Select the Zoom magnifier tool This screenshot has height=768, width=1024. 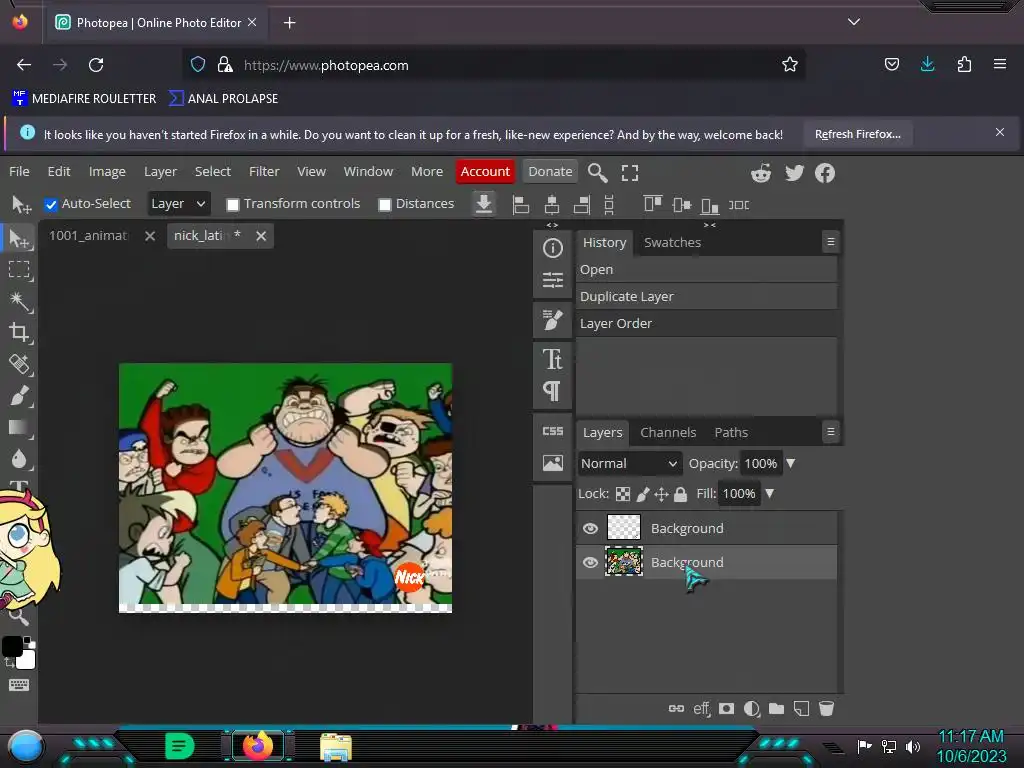click(19, 616)
